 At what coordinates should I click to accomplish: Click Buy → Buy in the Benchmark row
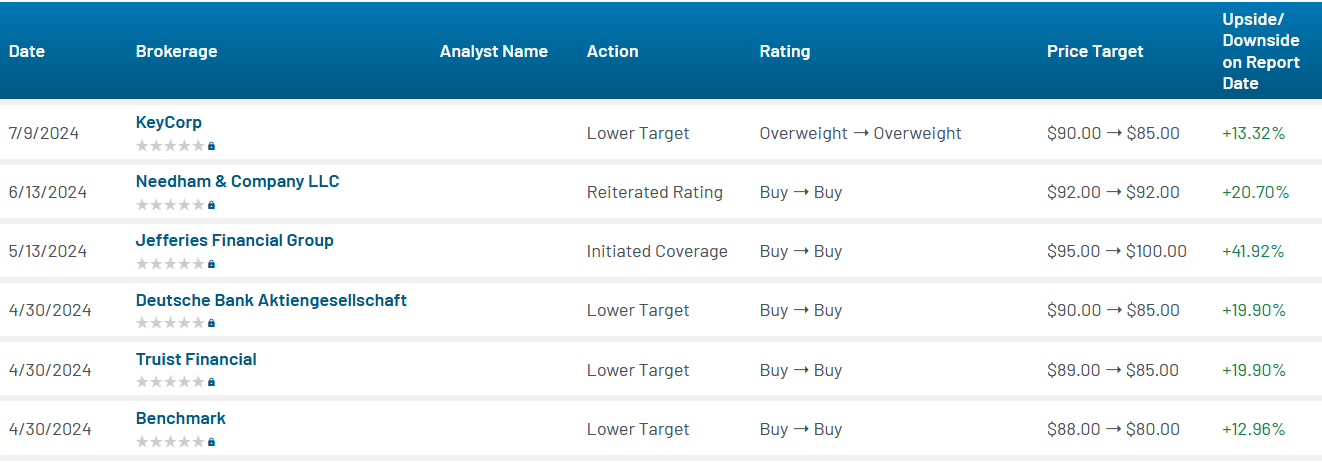(801, 429)
